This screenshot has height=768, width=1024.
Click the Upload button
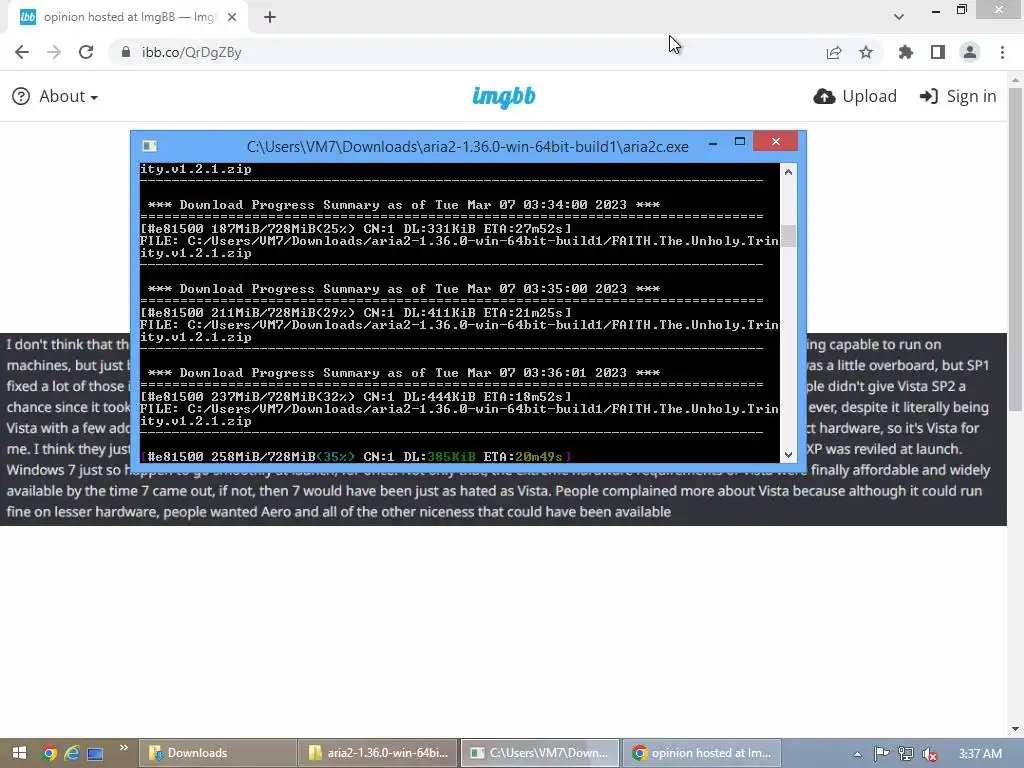[x=855, y=97]
